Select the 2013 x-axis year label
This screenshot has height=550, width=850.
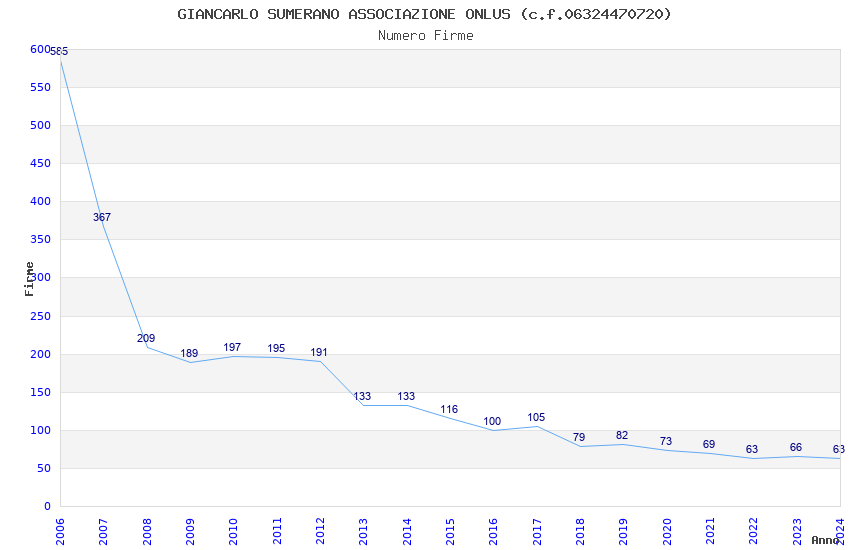click(363, 532)
